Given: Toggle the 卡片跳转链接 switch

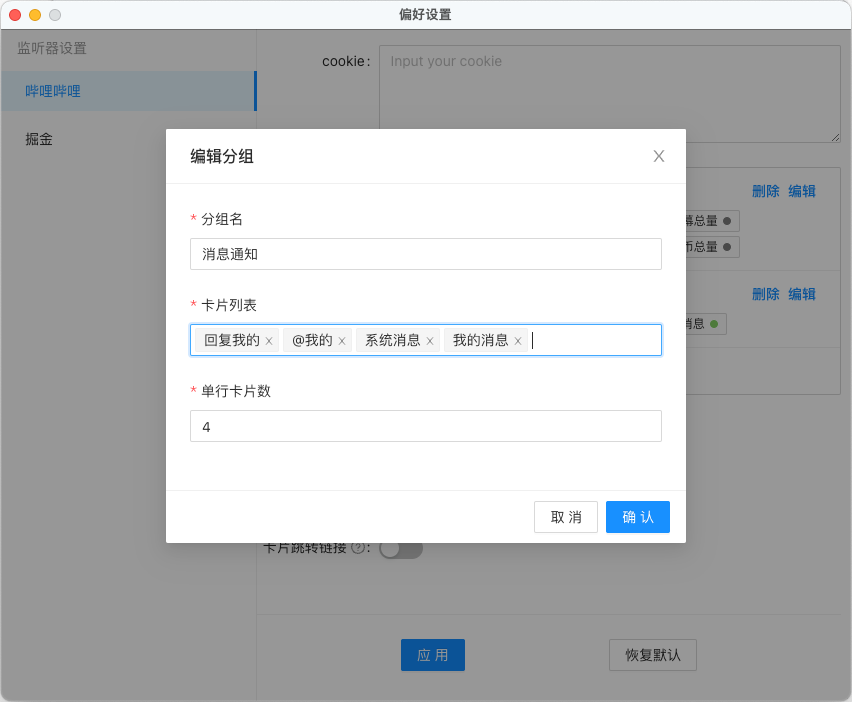Looking at the screenshot, I should [401, 549].
